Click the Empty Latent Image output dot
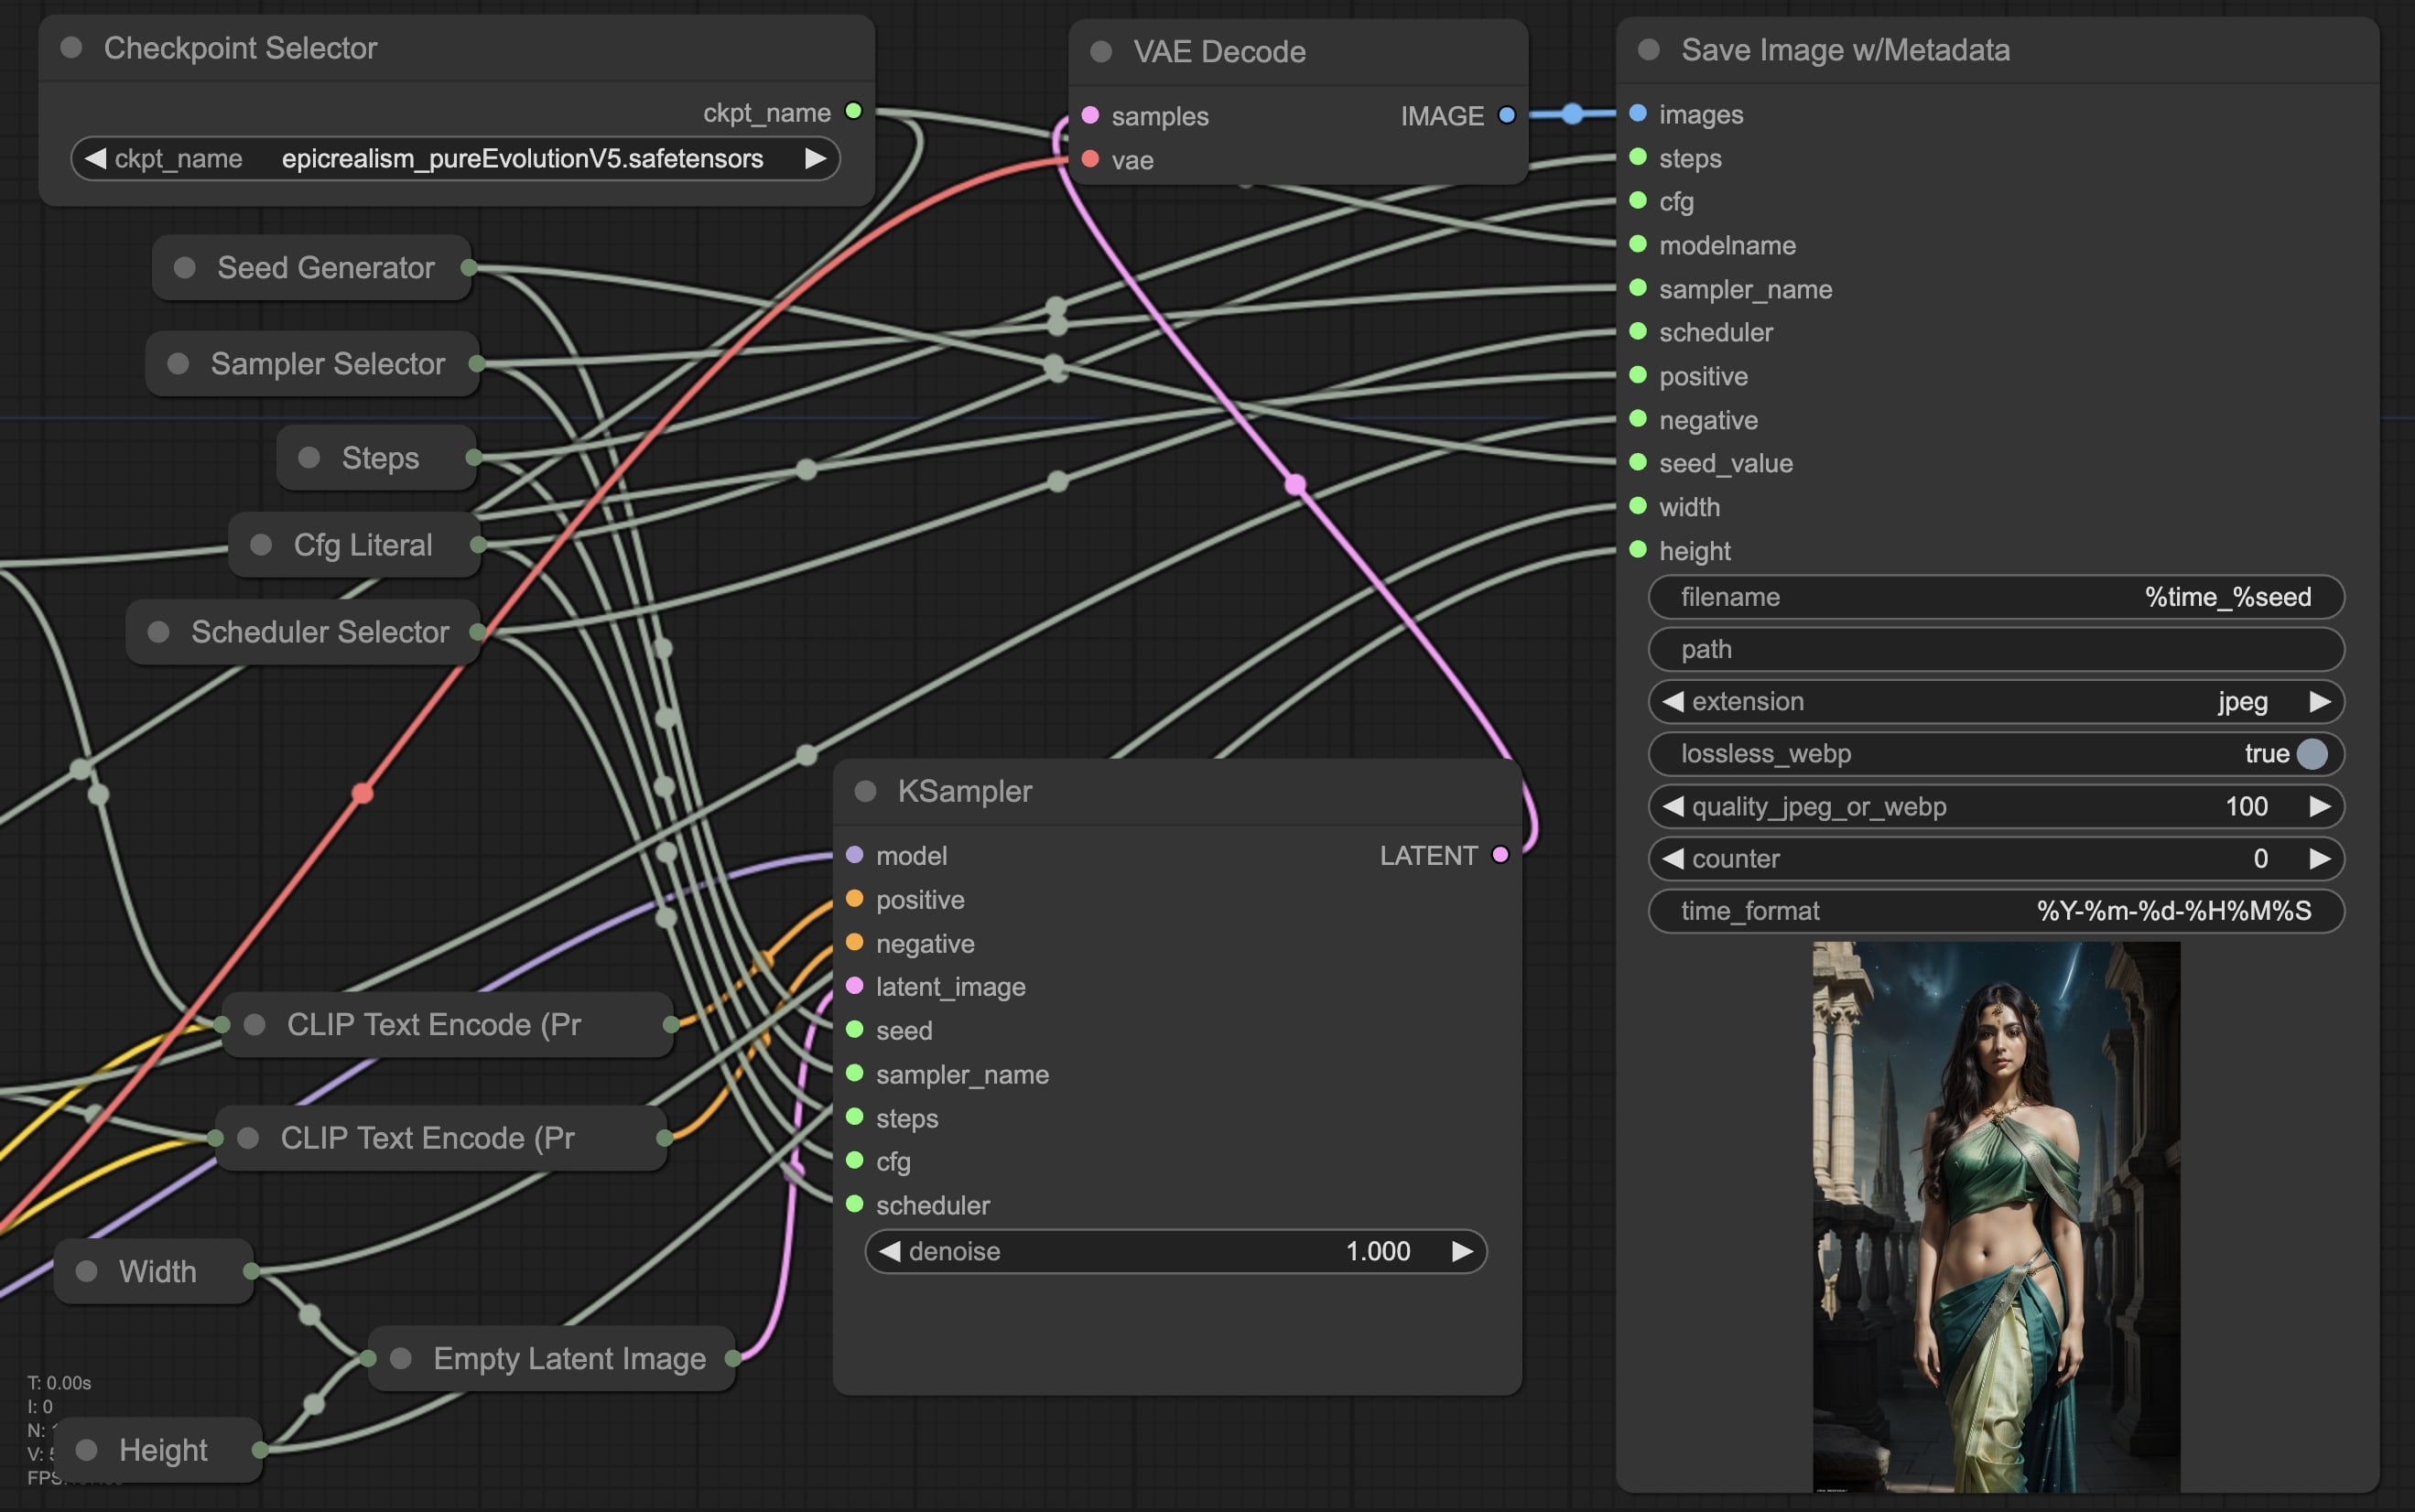The width and height of the screenshot is (2415, 1512). (733, 1358)
